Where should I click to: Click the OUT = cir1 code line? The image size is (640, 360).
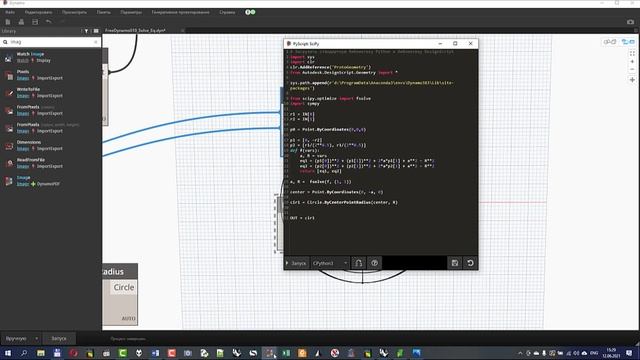[x=302, y=218]
